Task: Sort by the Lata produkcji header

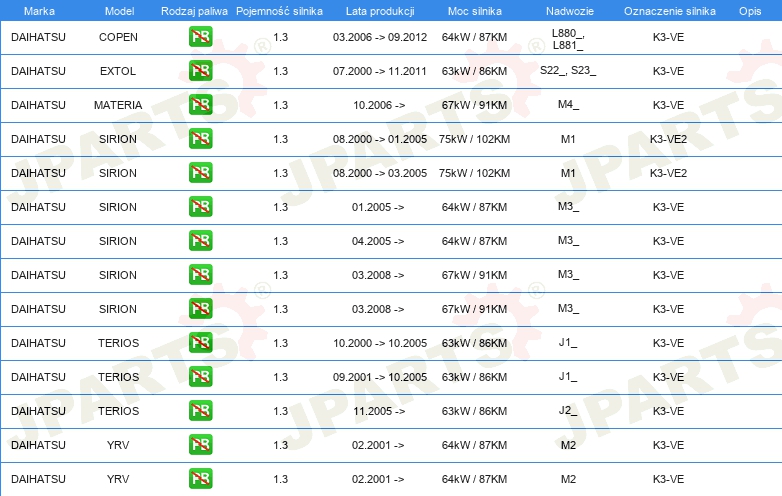Action: 379,10
